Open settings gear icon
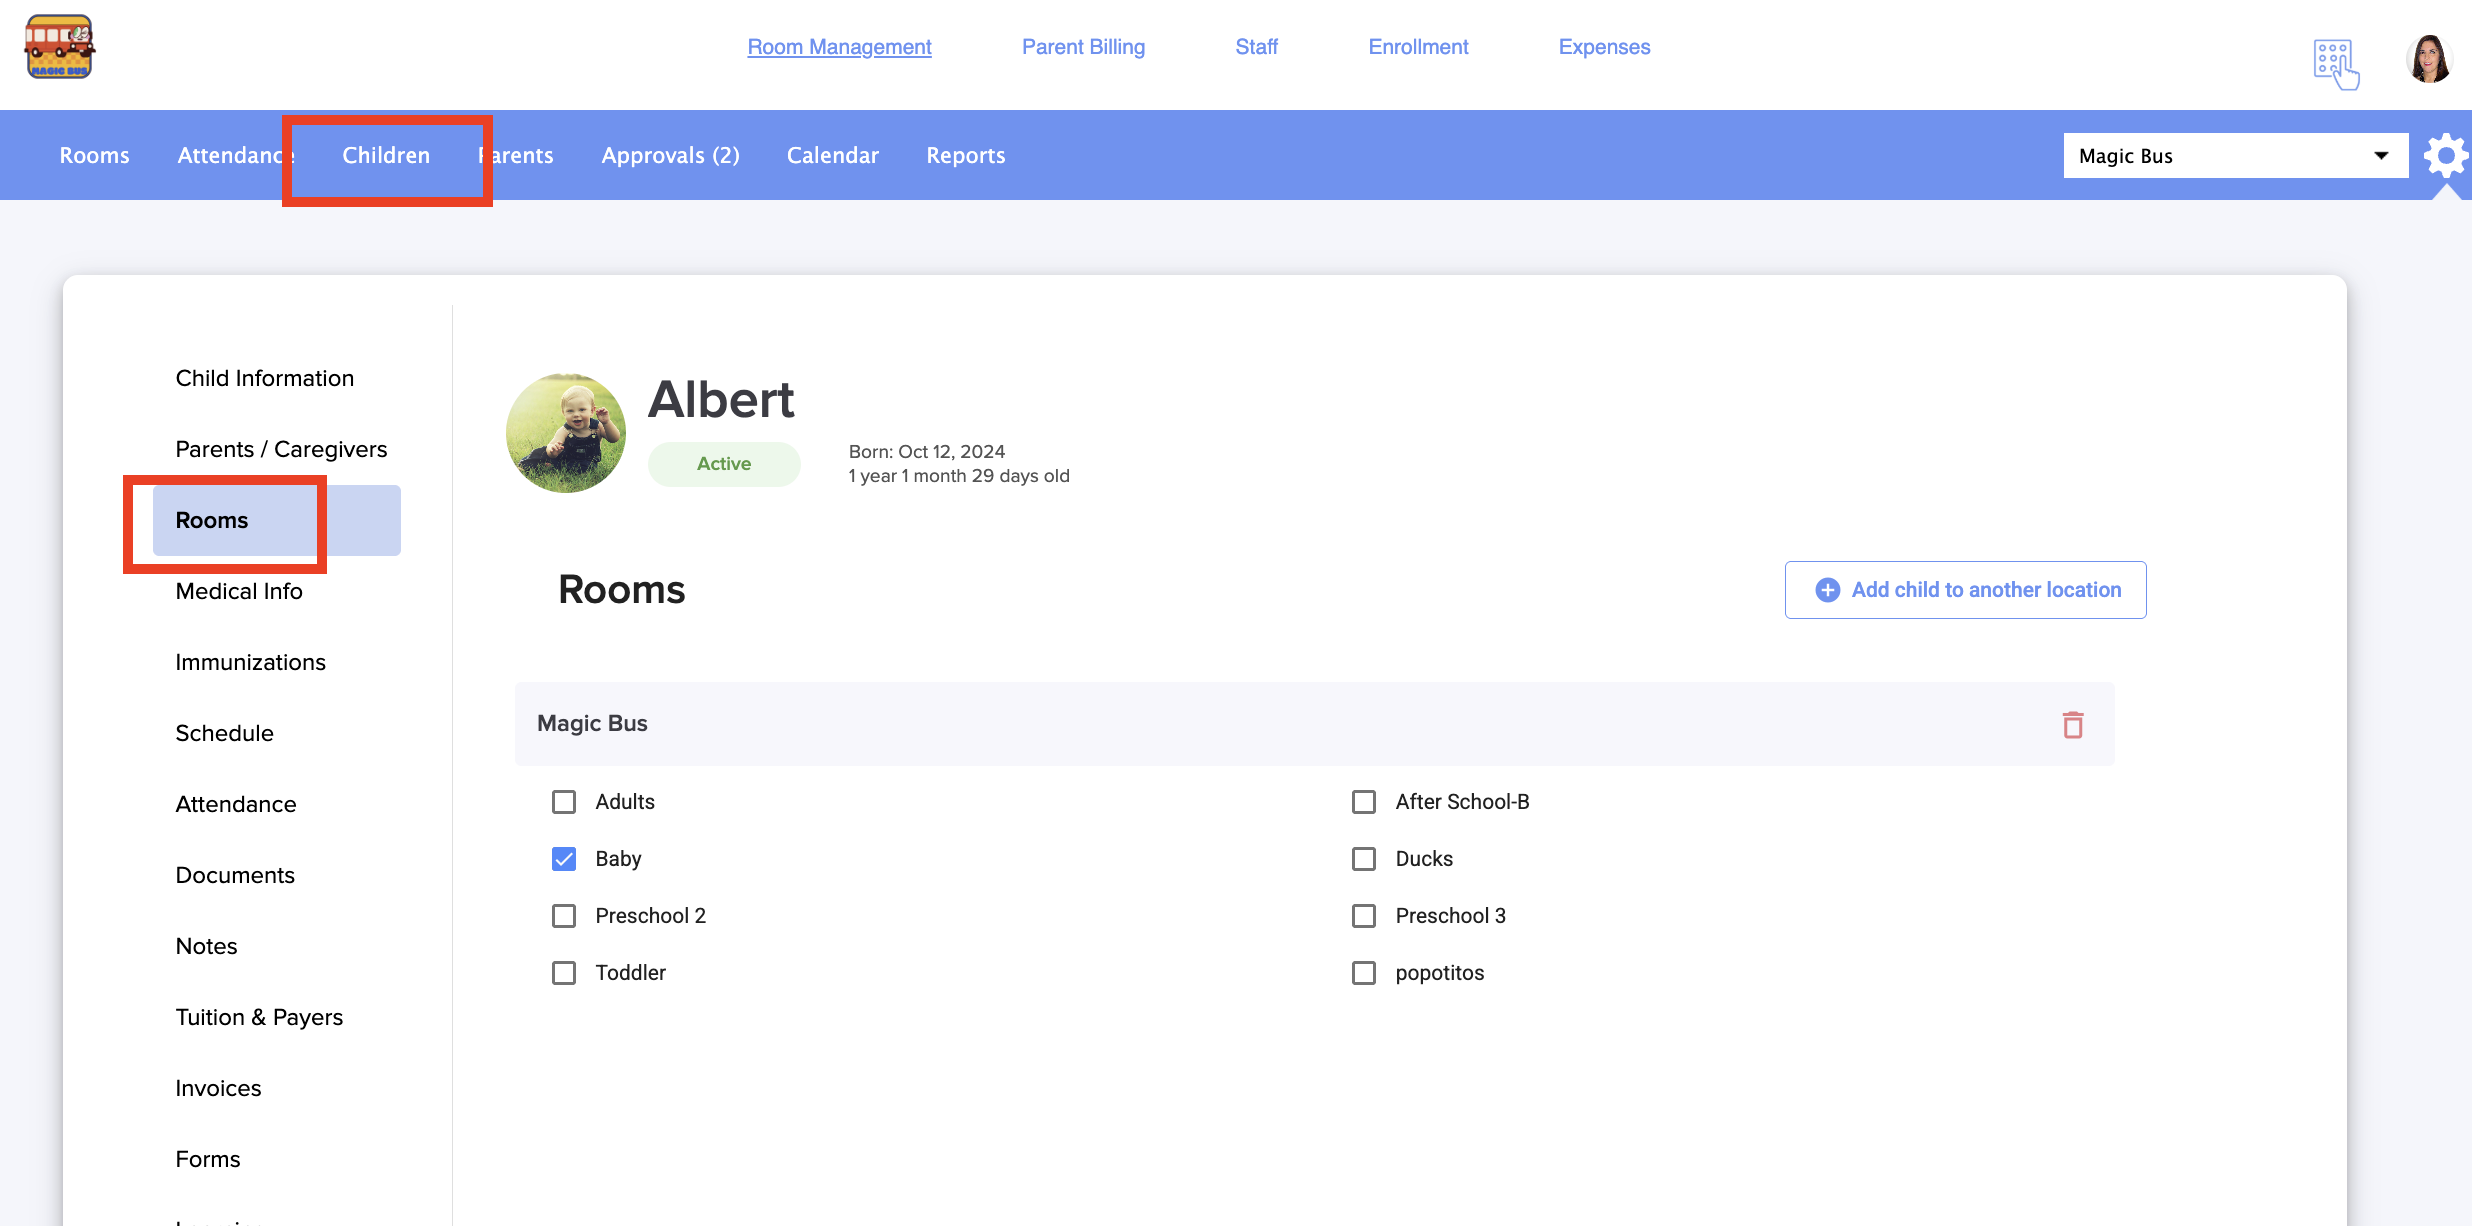 pos(2445,156)
